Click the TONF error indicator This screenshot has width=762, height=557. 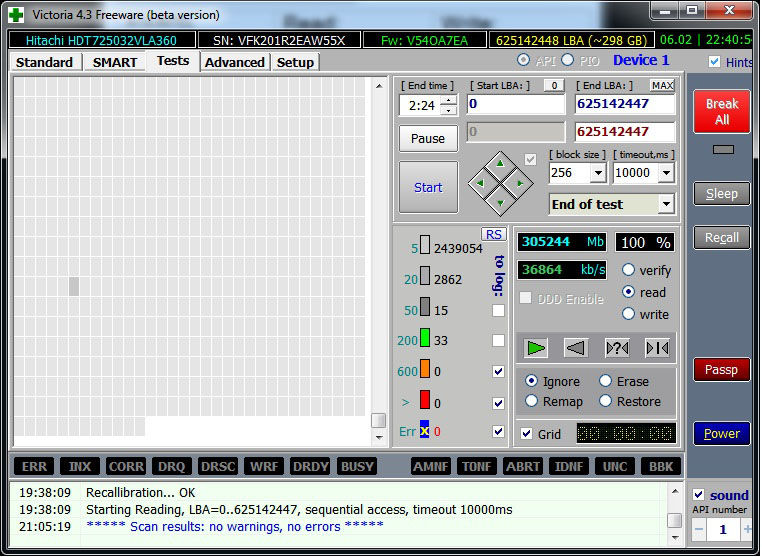pyautogui.click(x=477, y=467)
